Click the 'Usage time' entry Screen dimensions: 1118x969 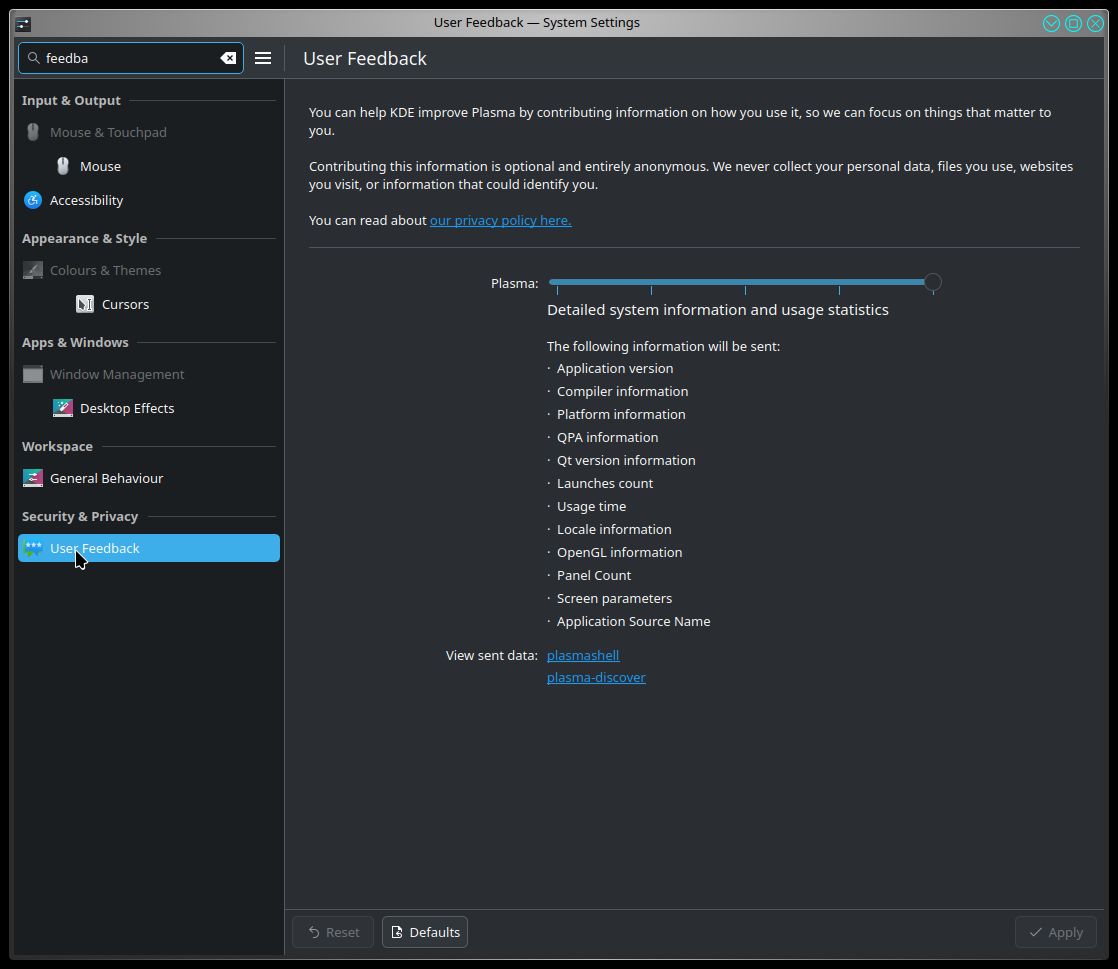591,506
